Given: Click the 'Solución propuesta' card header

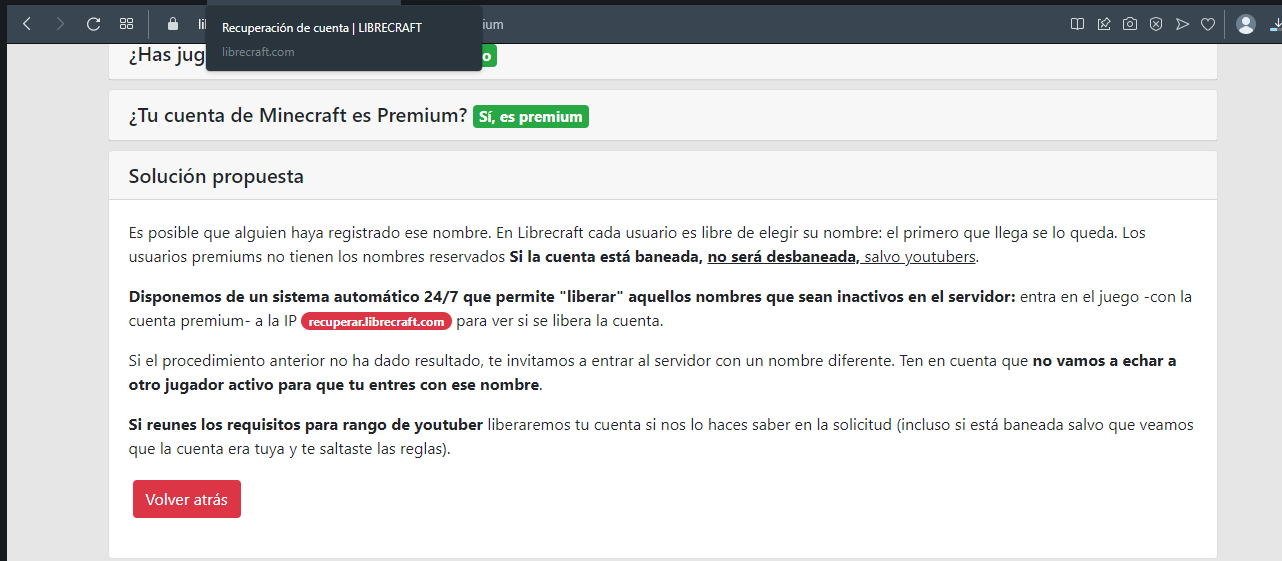Looking at the screenshot, I should pyautogui.click(x=663, y=176).
